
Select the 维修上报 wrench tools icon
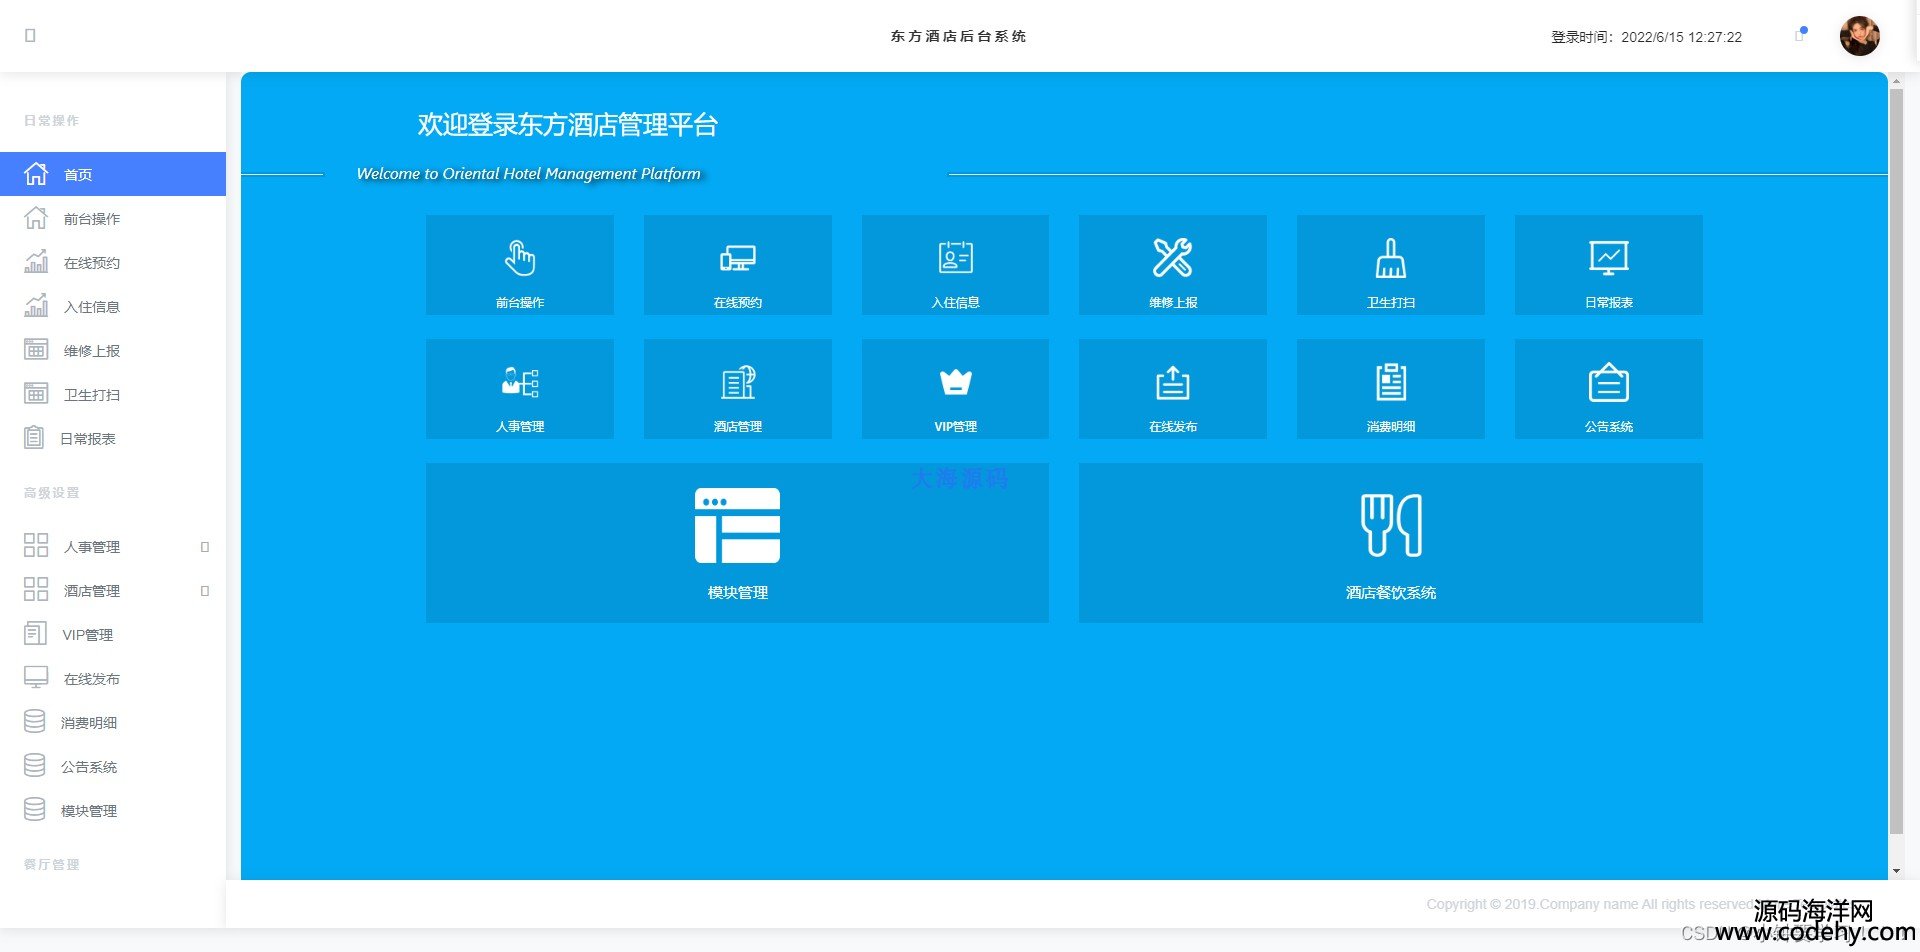pos(1172,258)
